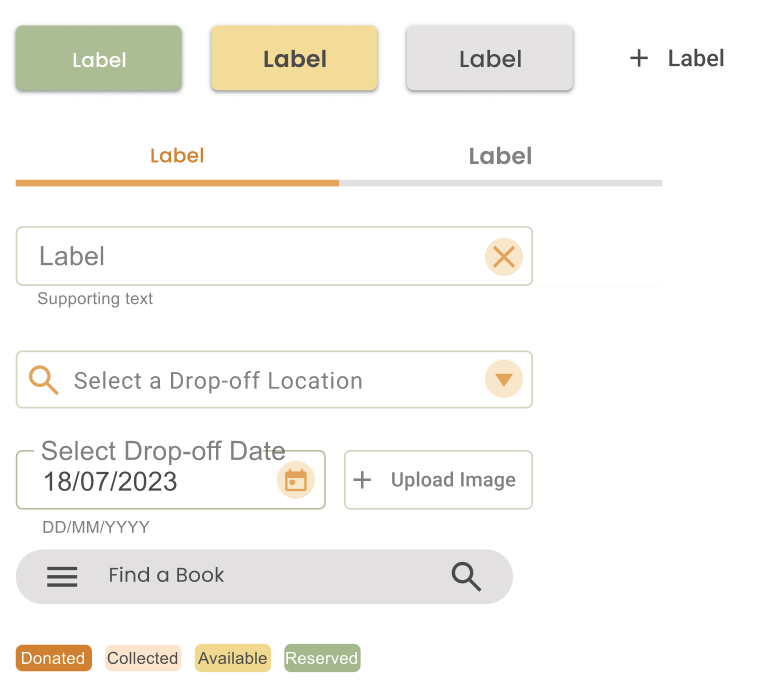
Task: Open the hamburger menu in search bar
Action: coord(62,577)
